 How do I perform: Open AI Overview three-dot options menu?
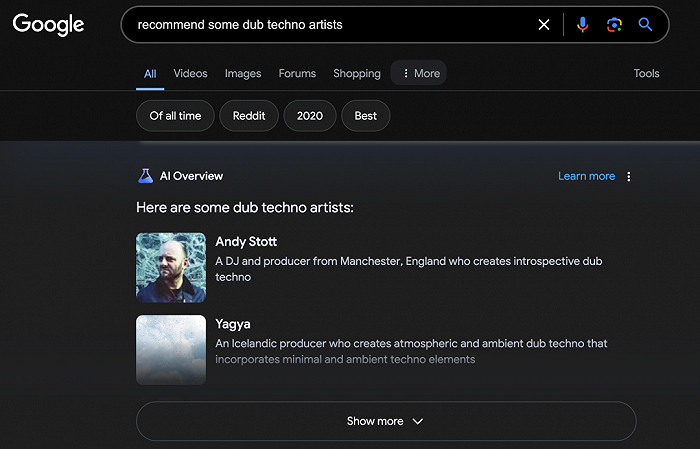click(x=629, y=176)
